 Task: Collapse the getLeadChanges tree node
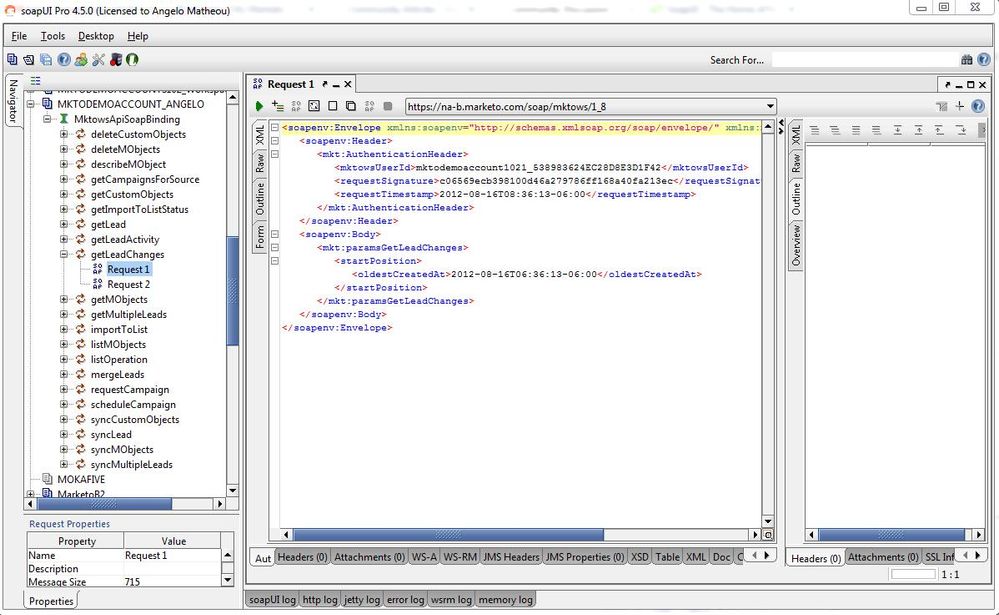pos(64,254)
